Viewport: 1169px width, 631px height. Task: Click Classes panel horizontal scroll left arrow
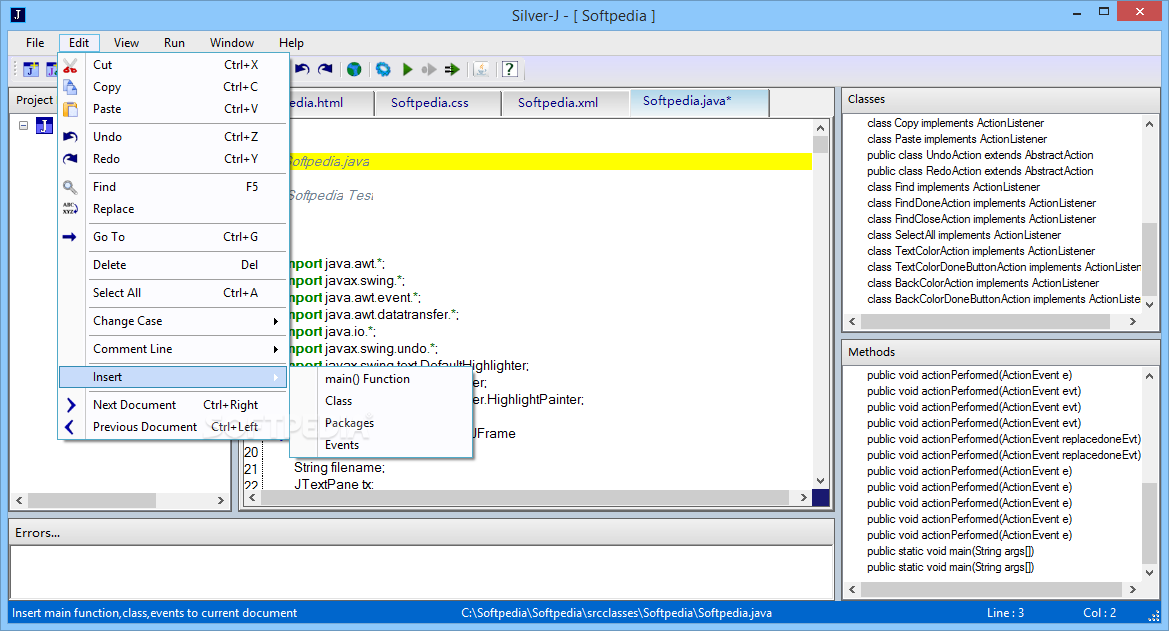click(x=853, y=321)
